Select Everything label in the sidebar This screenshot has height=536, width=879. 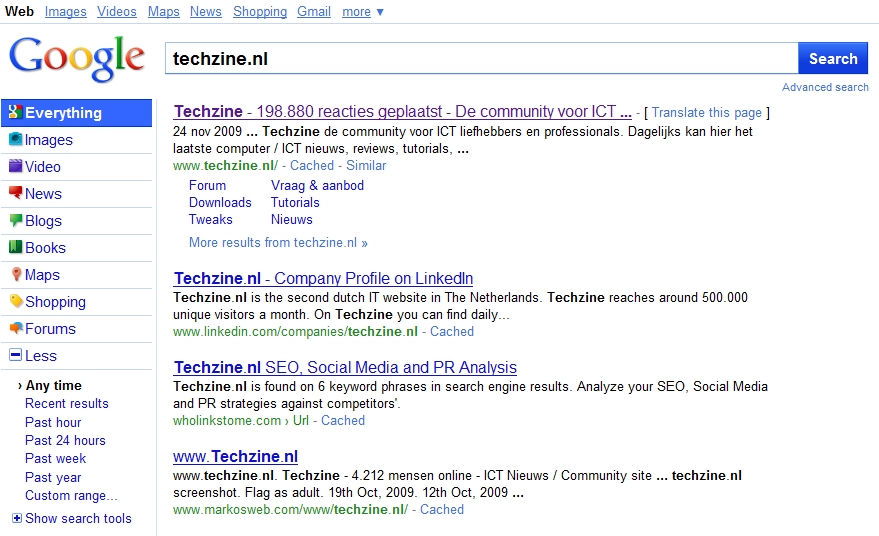(63, 113)
